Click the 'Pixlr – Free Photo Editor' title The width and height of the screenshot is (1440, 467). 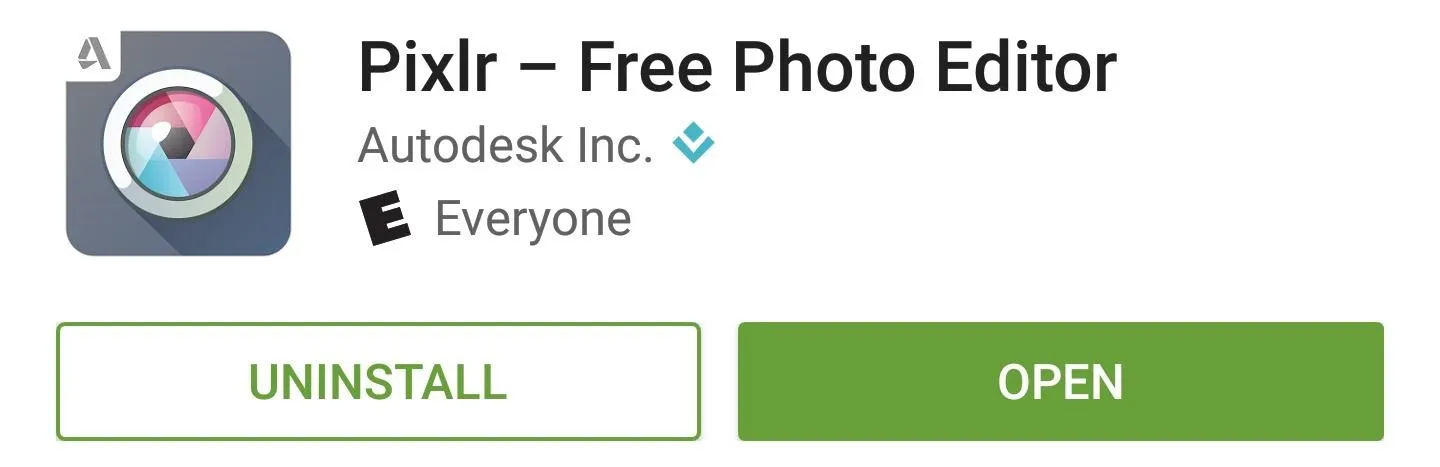(737, 68)
